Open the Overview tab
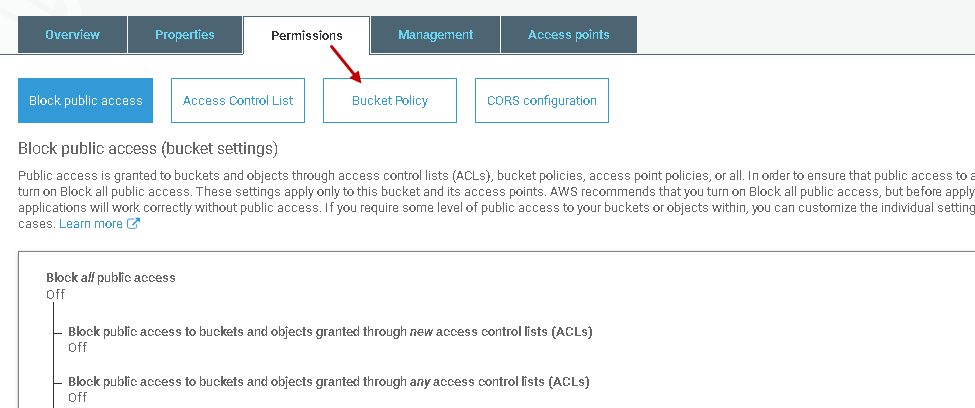 72,35
